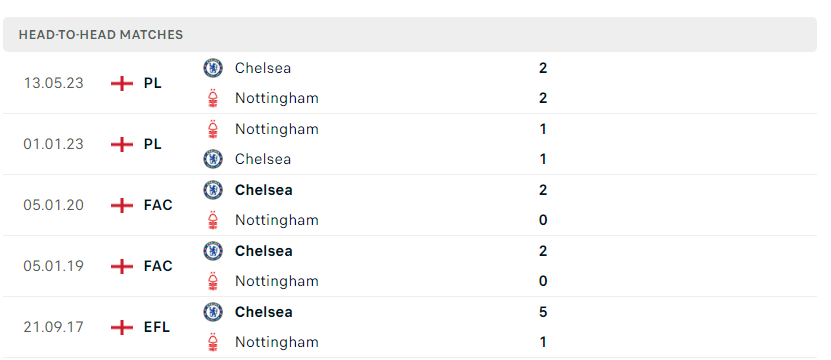Click Chelsea crest in 21.09.17 match
Screen dimensions: 831x360
(x=213, y=312)
